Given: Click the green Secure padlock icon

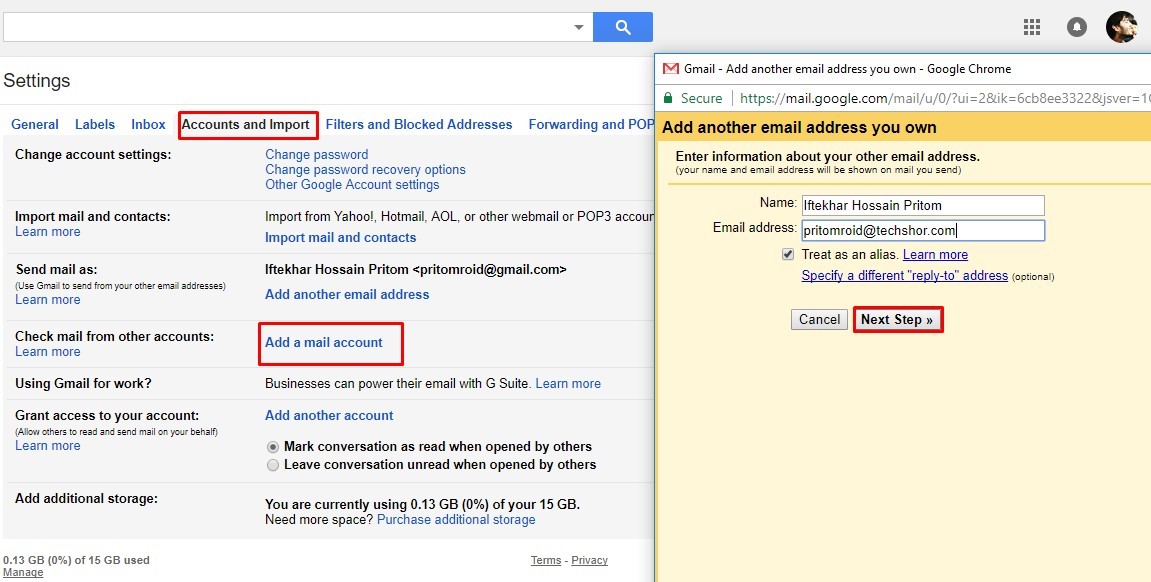Looking at the screenshot, I should click(667, 98).
